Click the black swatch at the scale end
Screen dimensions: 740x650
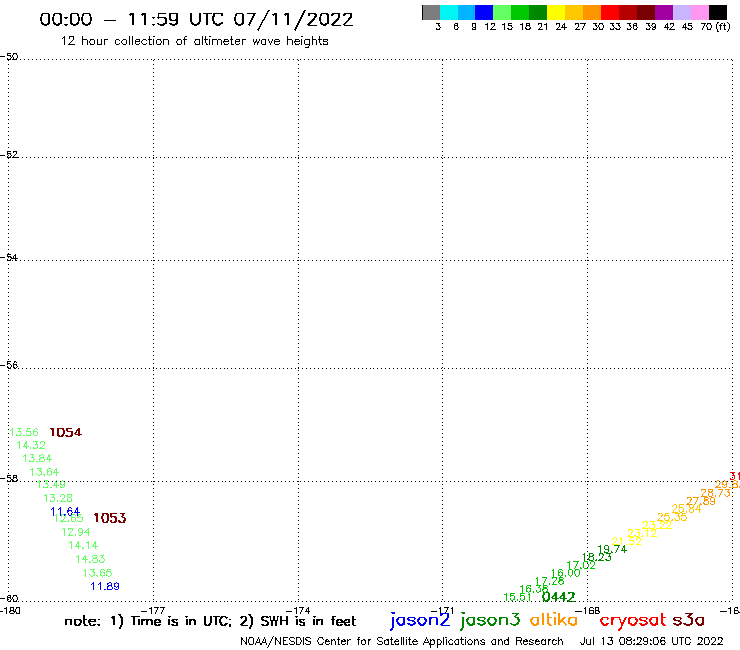(x=718, y=12)
